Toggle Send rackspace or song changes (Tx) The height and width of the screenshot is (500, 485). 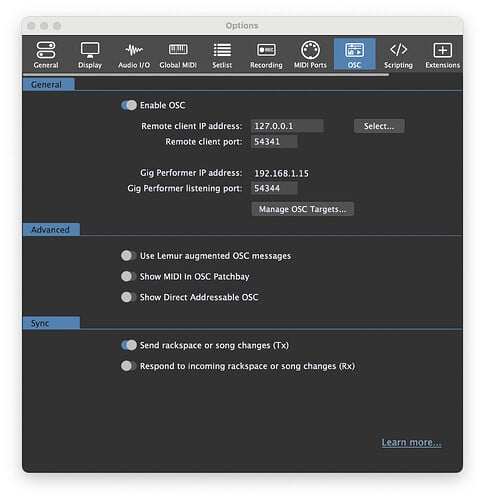pos(129,345)
